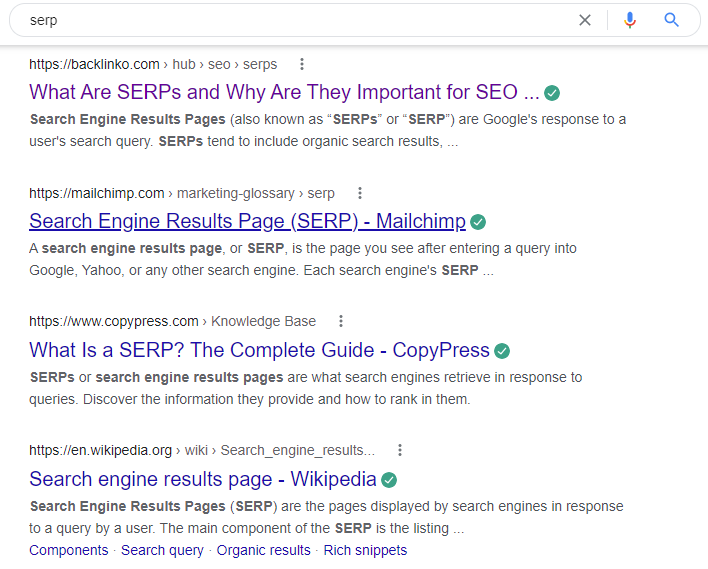Viewport: 708px width, 569px height.
Task: Open 'What Is a SERP? The Complete Guide - CopyPress'
Action: (260, 350)
